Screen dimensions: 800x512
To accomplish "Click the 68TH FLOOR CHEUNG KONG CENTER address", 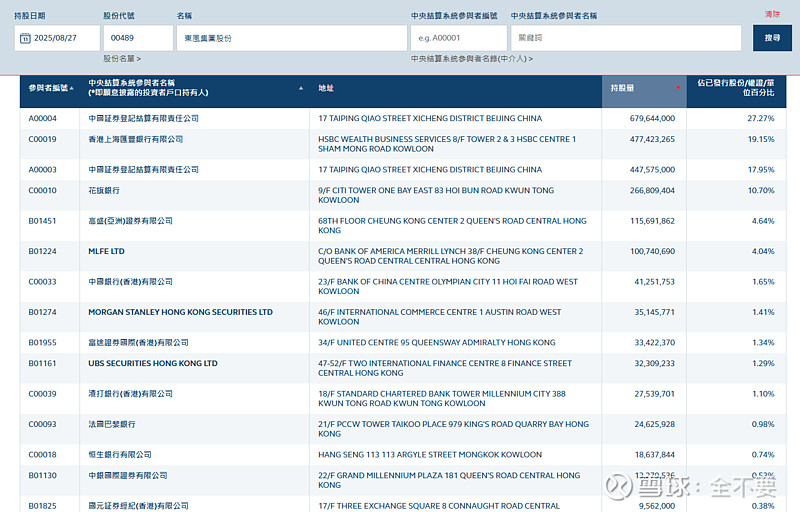I will (x=453, y=225).
